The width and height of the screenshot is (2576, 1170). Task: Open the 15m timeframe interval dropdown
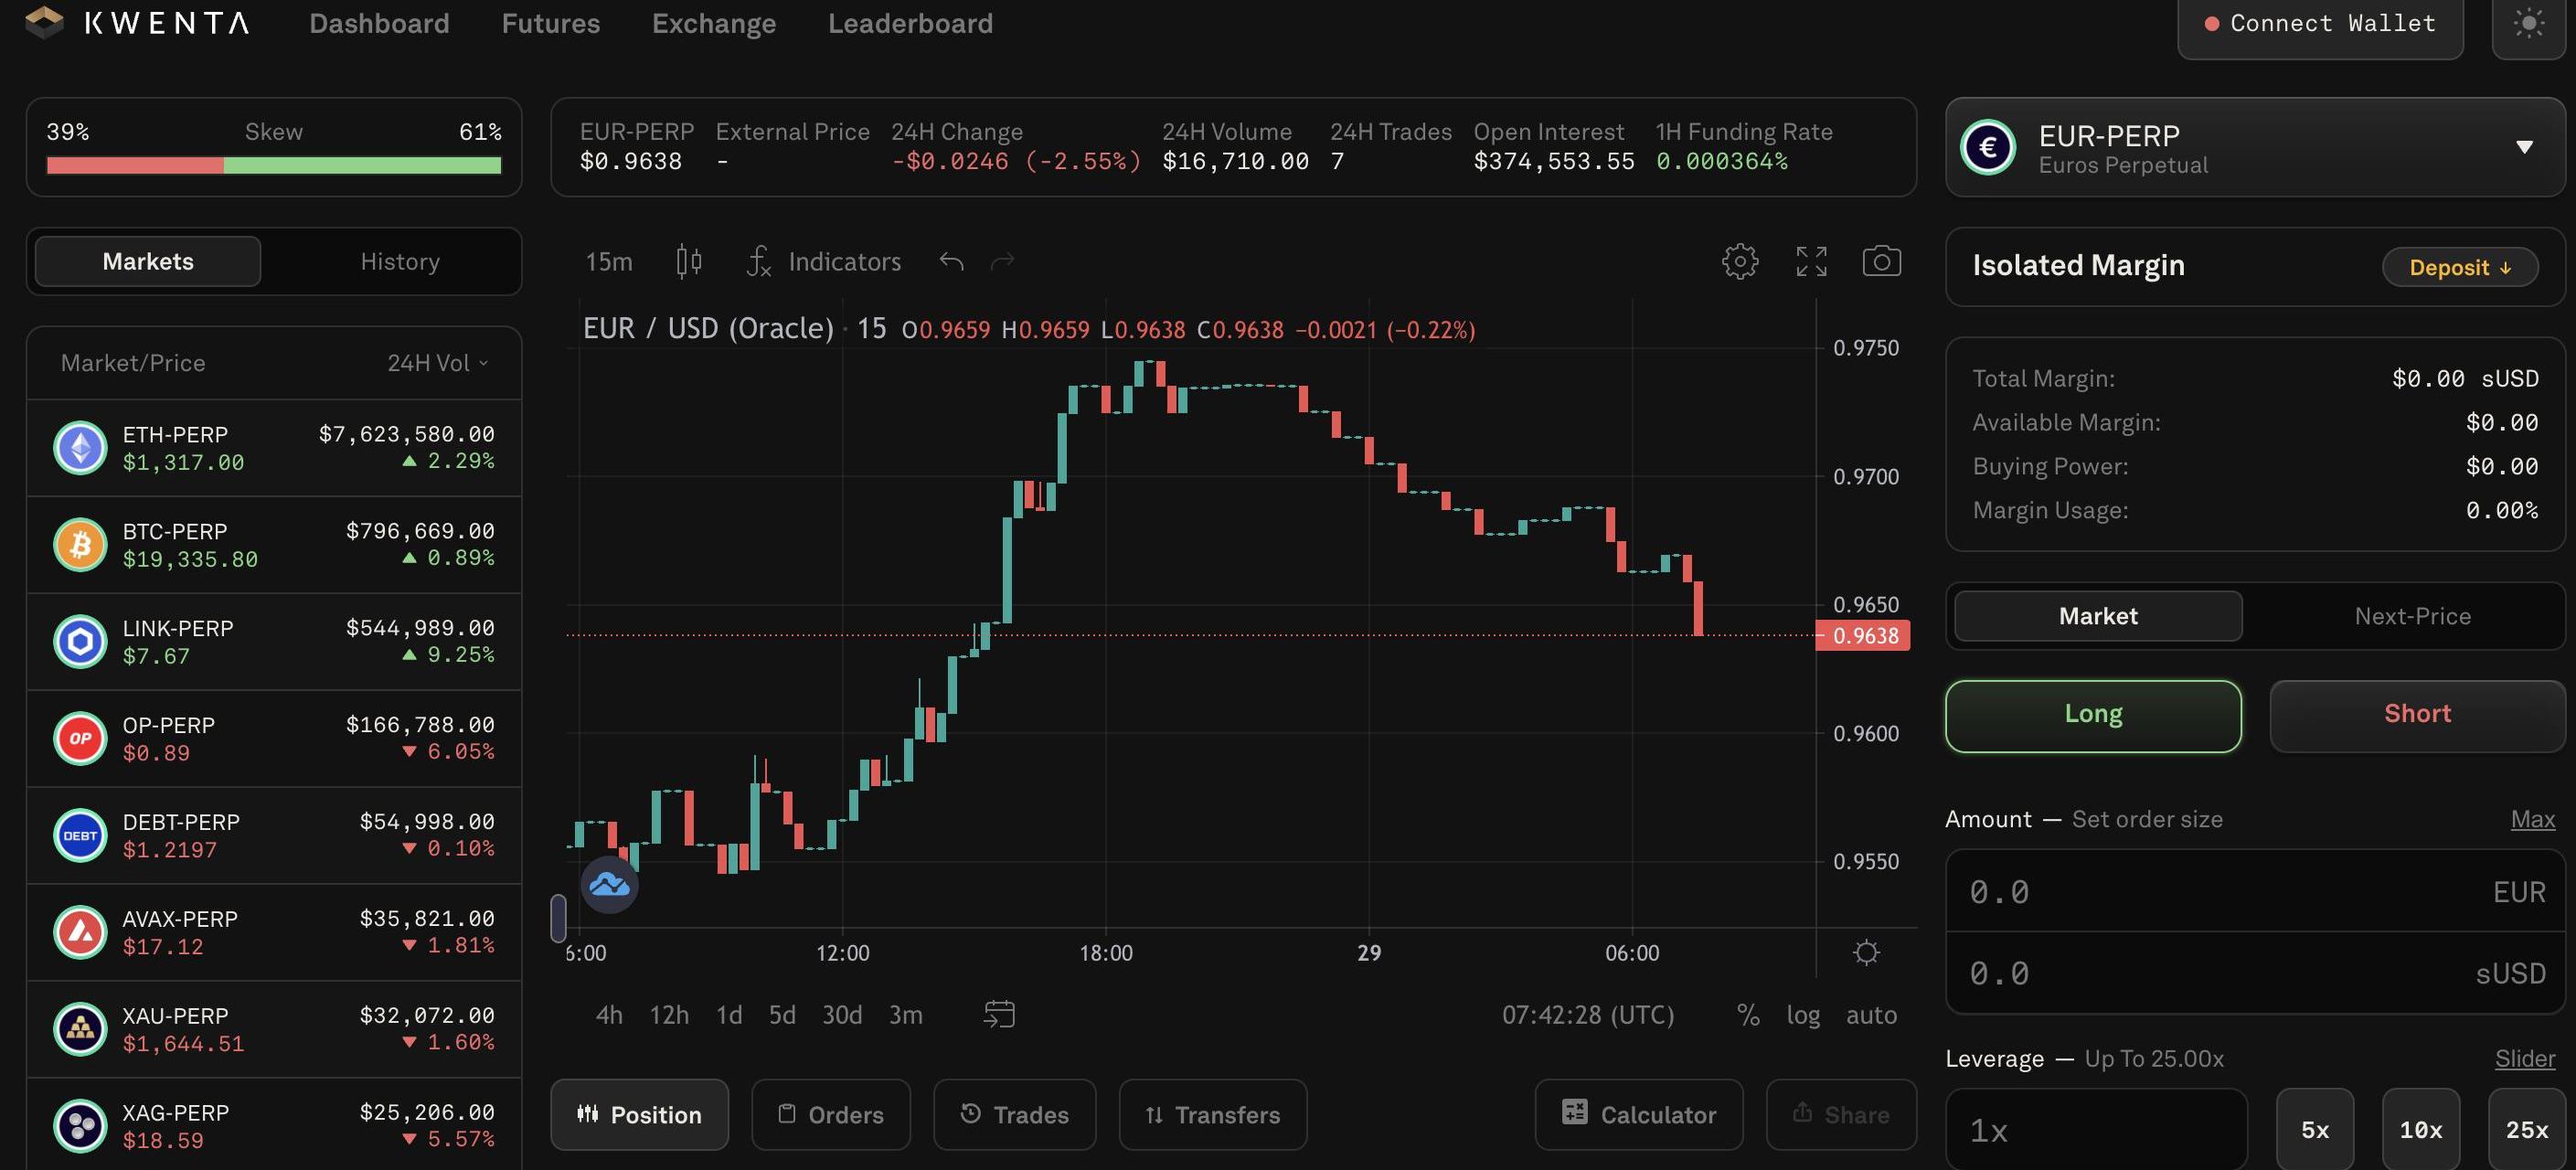point(608,262)
